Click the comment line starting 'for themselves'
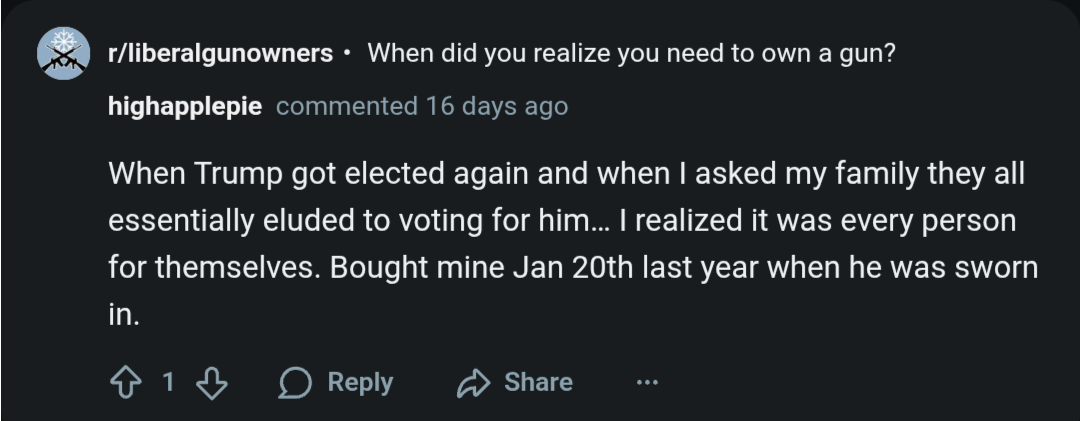The height and width of the screenshot is (421, 1080). (573, 267)
